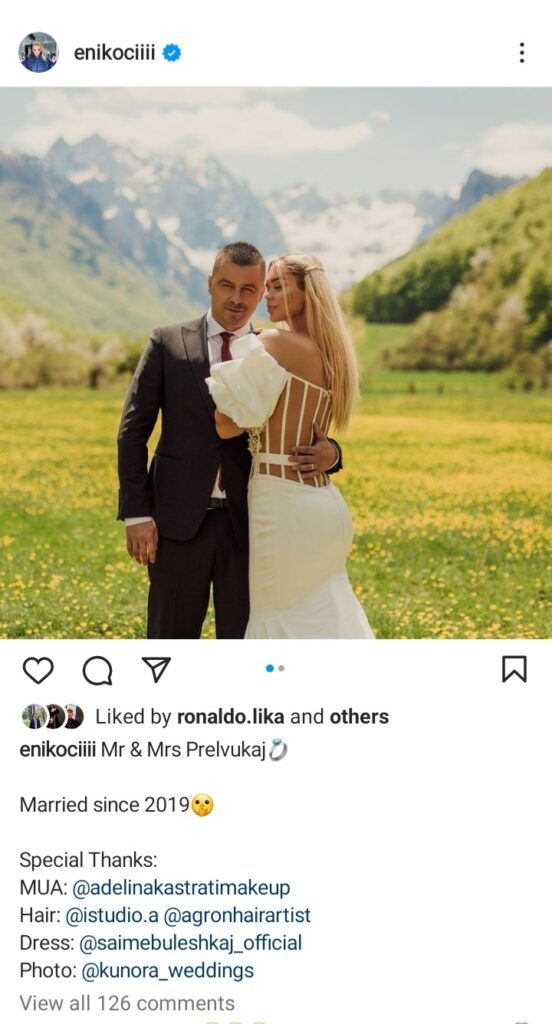This screenshot has height=1024, width=552.
Task: Tap the wedding photo in the post
Action: 276,362
